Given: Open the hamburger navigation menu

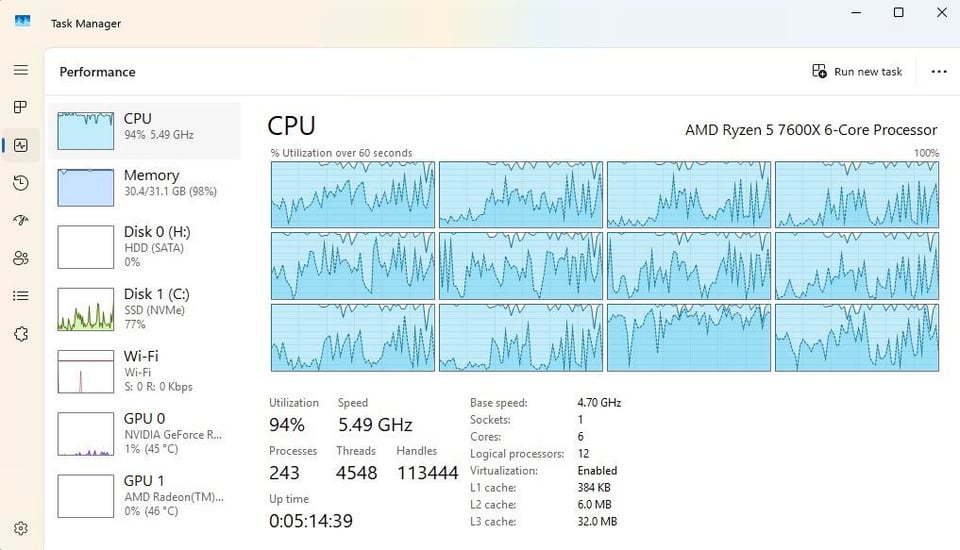Looking at the screenshot, I should (21, 70).
